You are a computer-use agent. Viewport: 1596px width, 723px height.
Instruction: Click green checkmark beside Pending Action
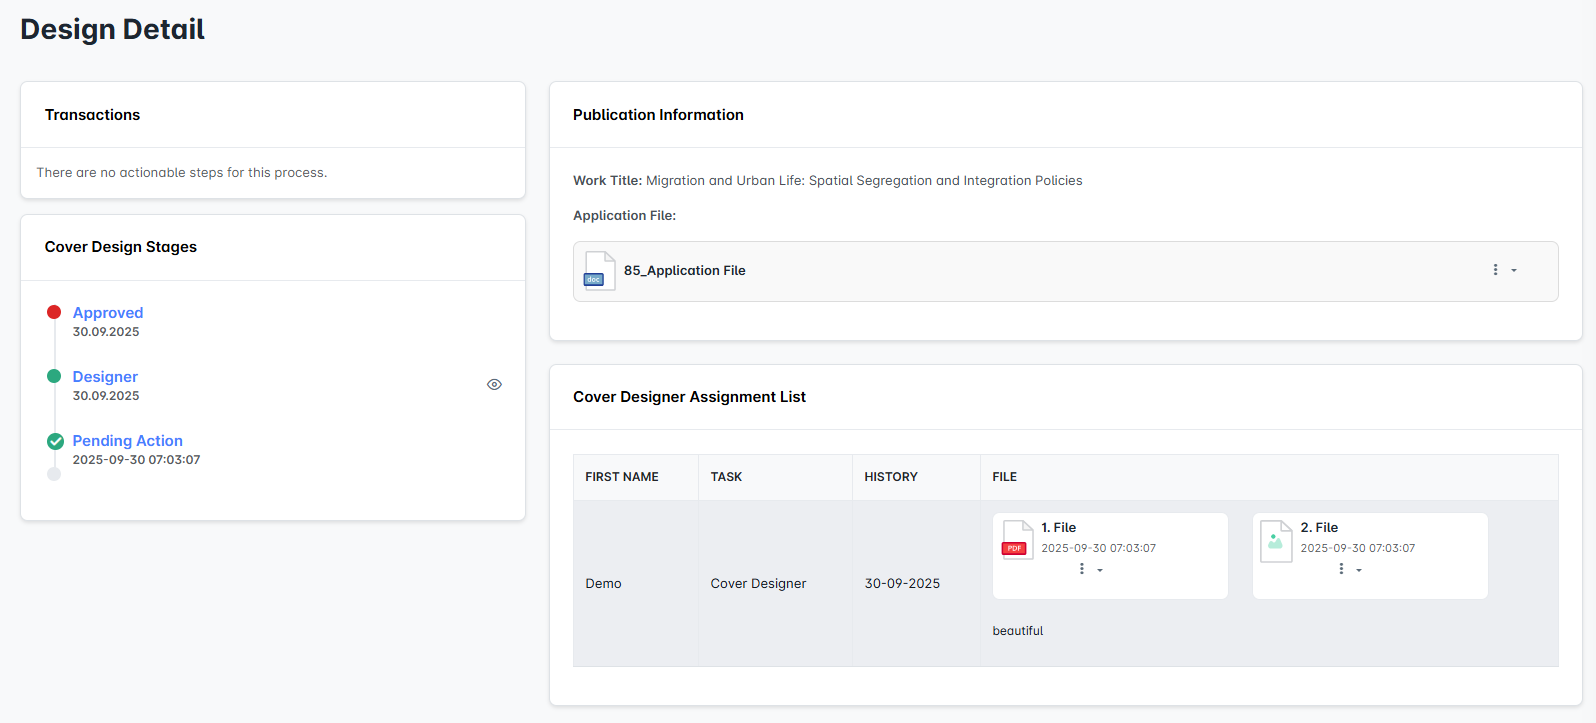tap(55, 441)
